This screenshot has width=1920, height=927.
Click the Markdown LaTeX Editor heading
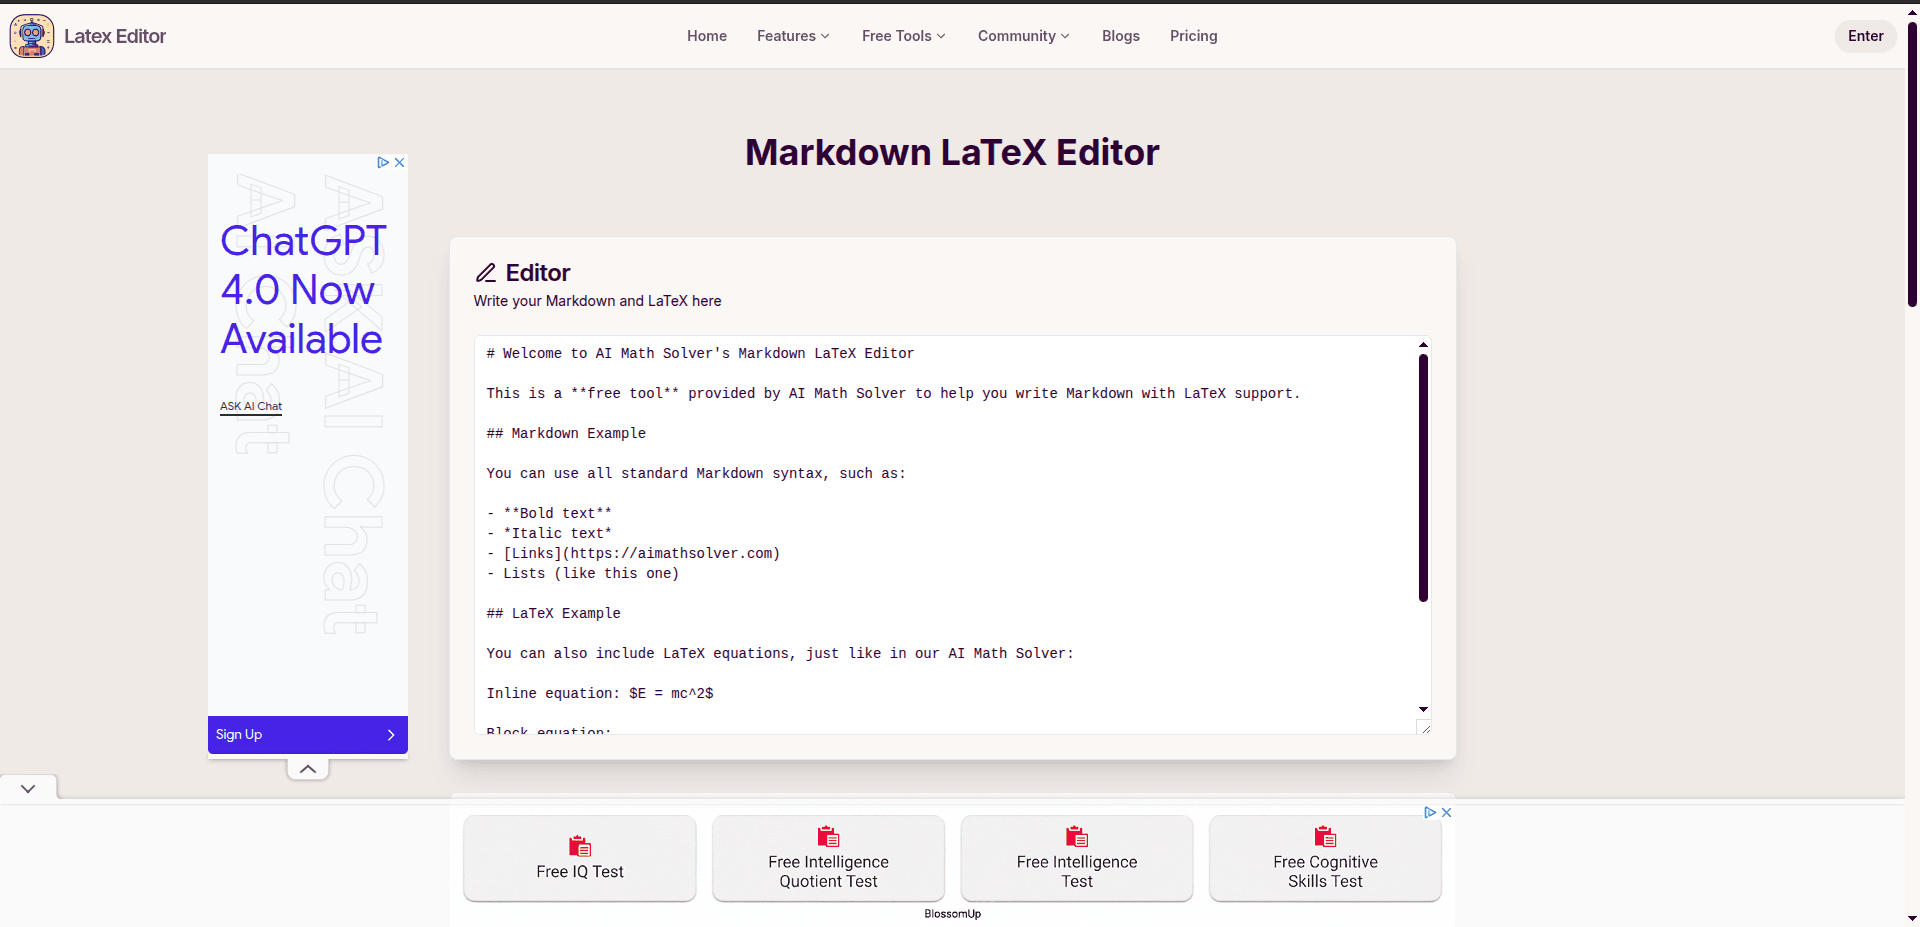point(952,152)
